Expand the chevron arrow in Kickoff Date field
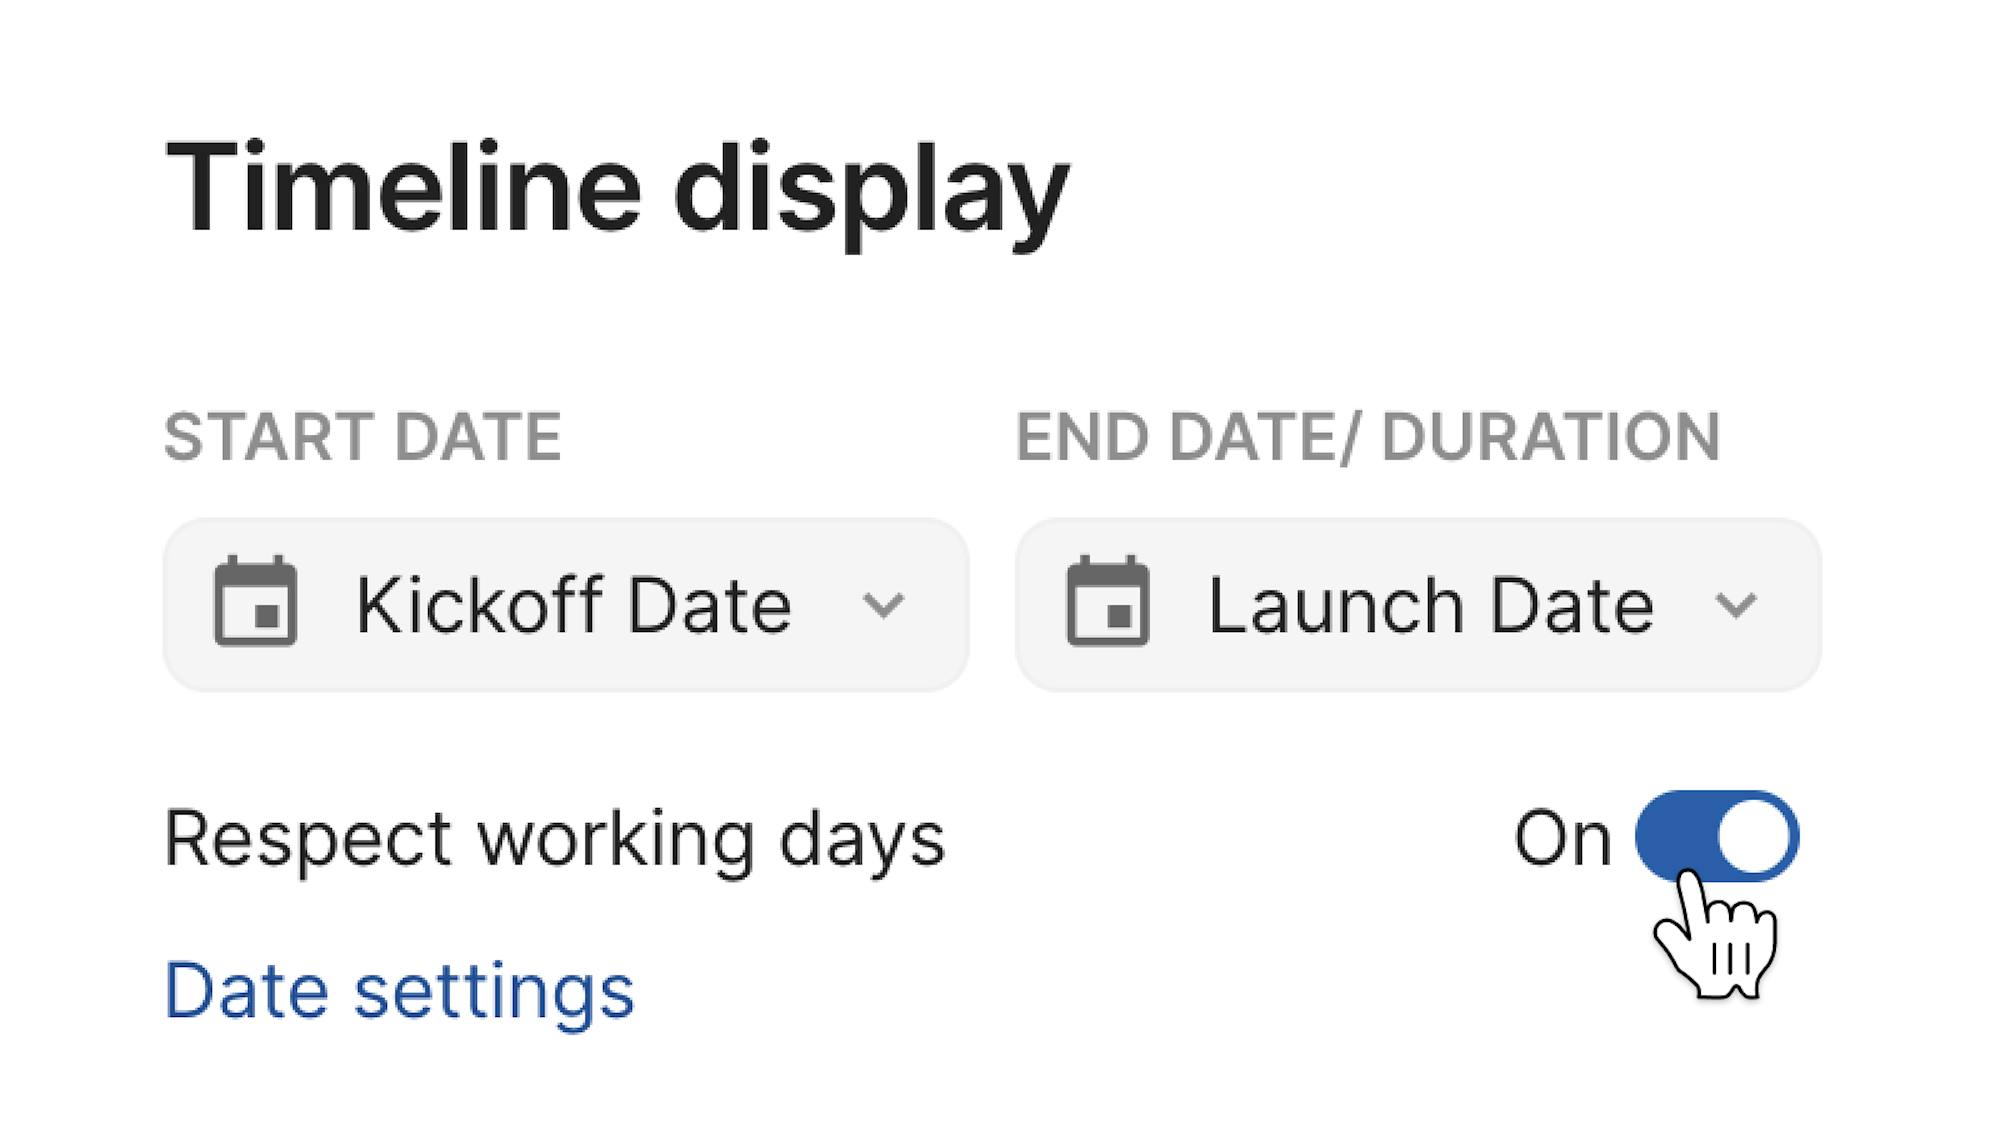Viewport: 2000px width, 1125px height. (x=883, y=605)
